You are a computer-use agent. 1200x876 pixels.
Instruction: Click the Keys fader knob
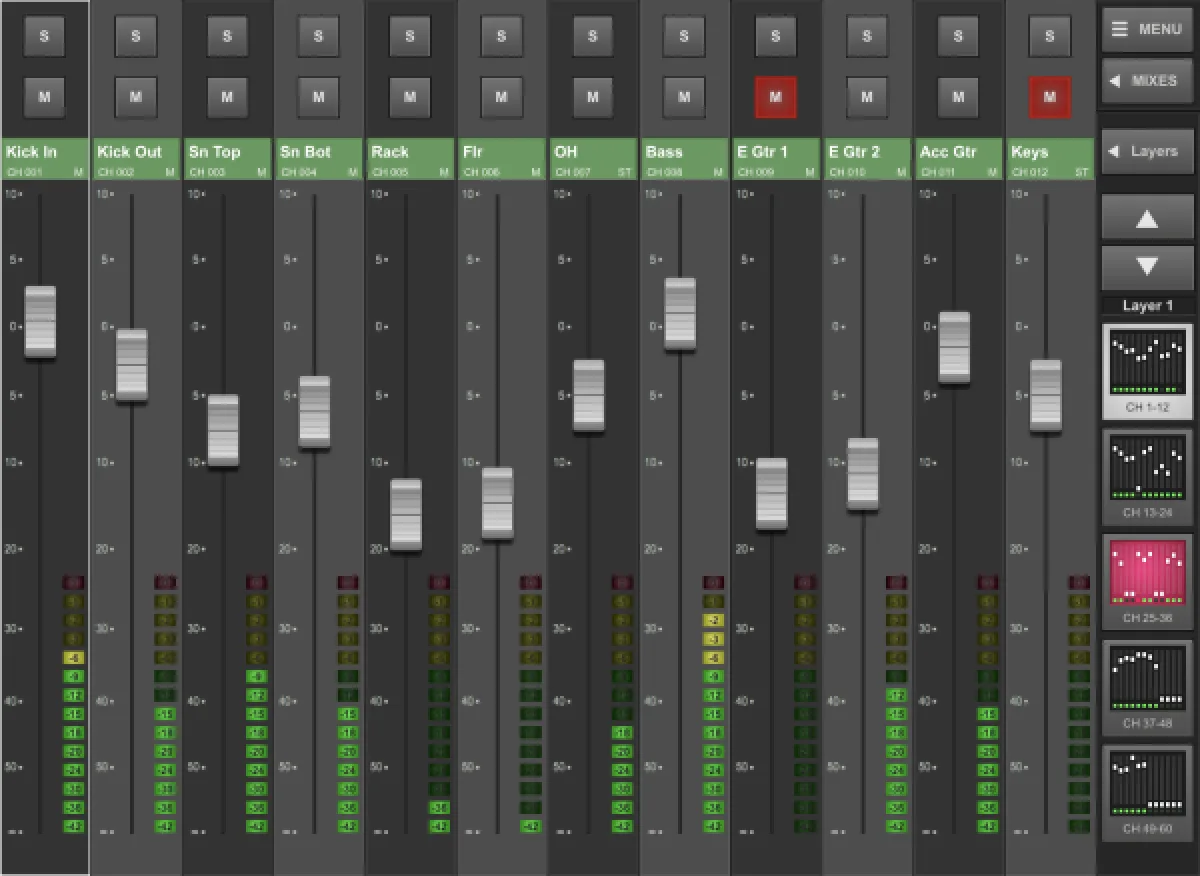1046,396
